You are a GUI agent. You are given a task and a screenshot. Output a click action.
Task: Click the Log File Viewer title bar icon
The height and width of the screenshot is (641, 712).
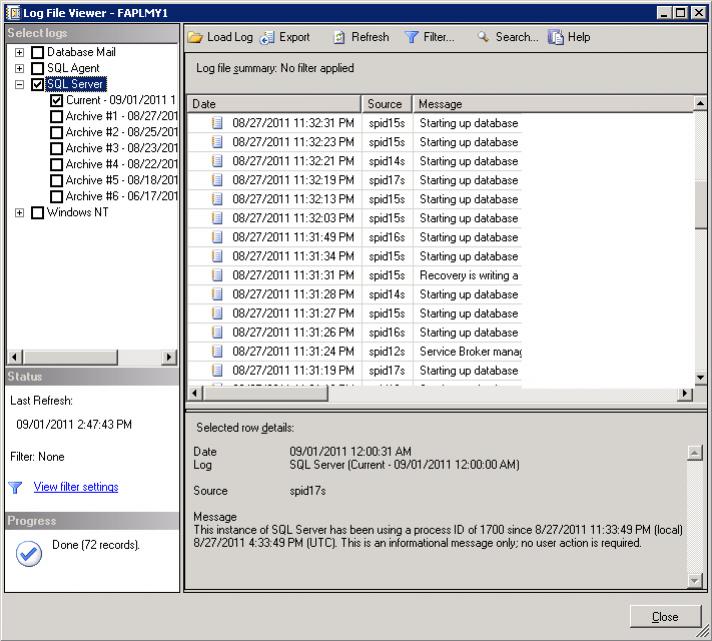pyautogui.click(x=13, y=13)
